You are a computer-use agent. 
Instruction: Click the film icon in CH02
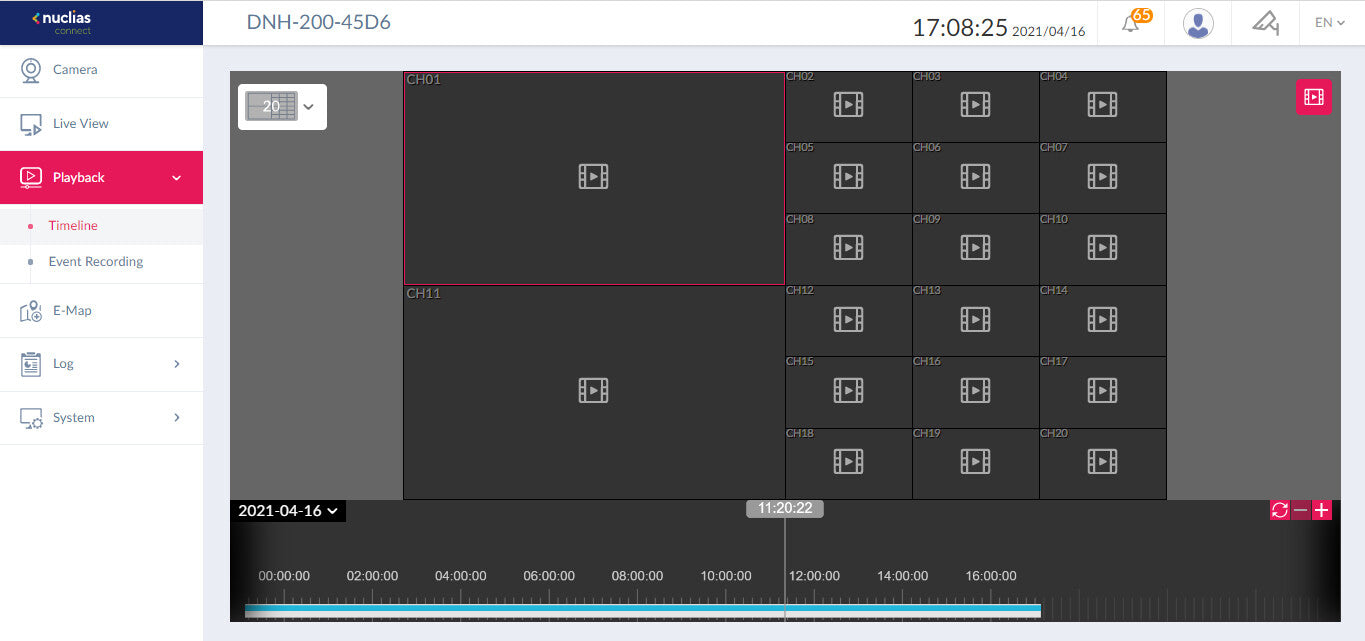848,104
